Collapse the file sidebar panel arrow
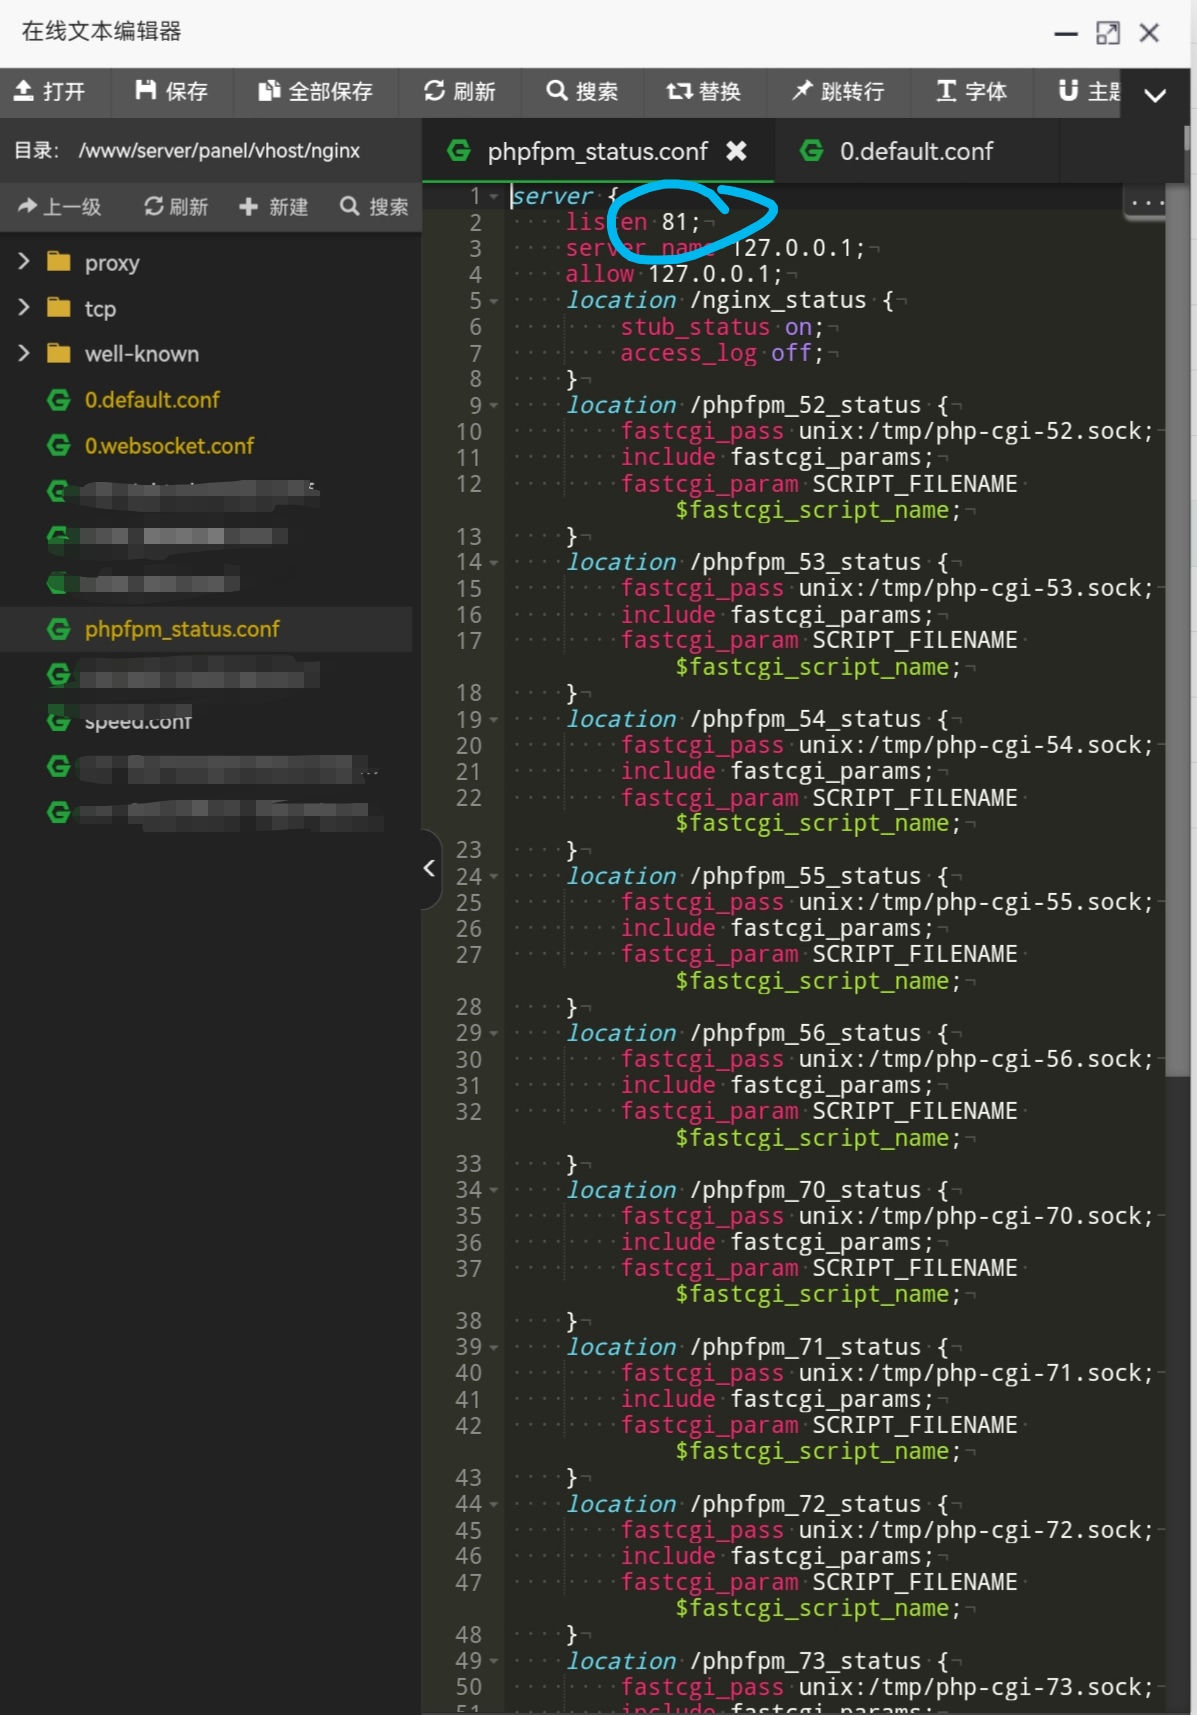1197x1715 pixels. [x=429, y=868]
